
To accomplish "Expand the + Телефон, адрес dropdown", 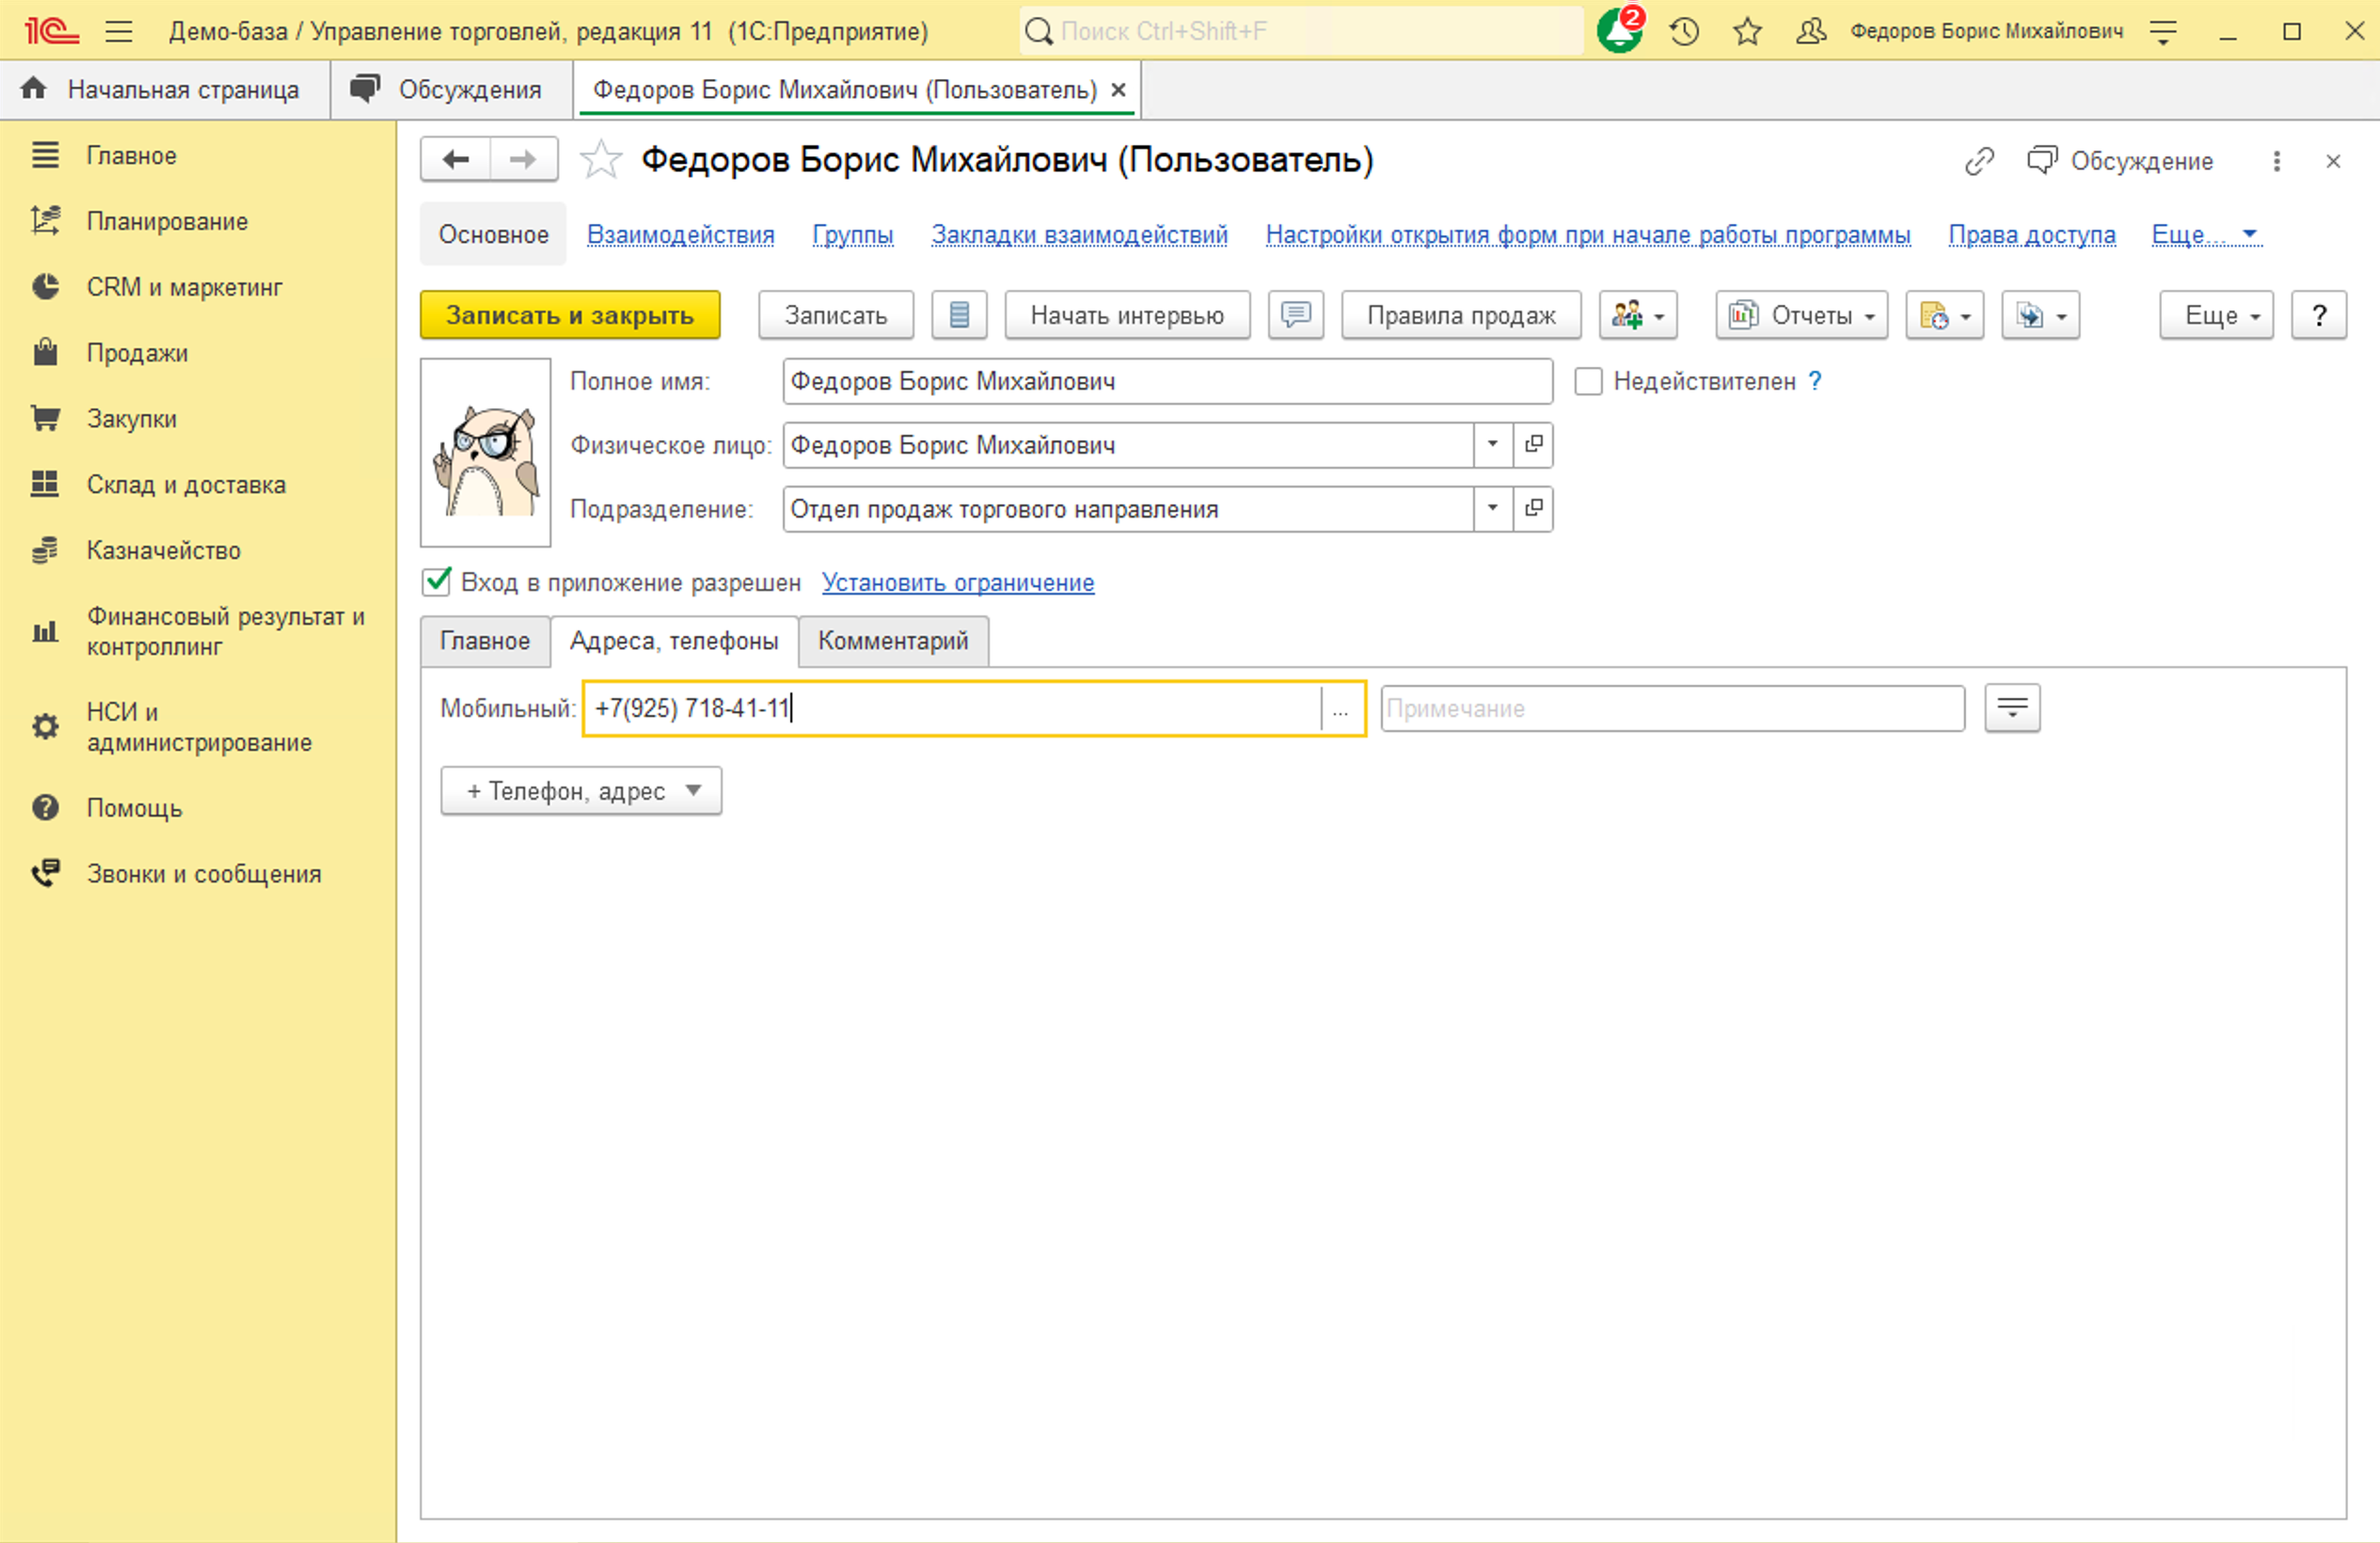I will point(581,791).
